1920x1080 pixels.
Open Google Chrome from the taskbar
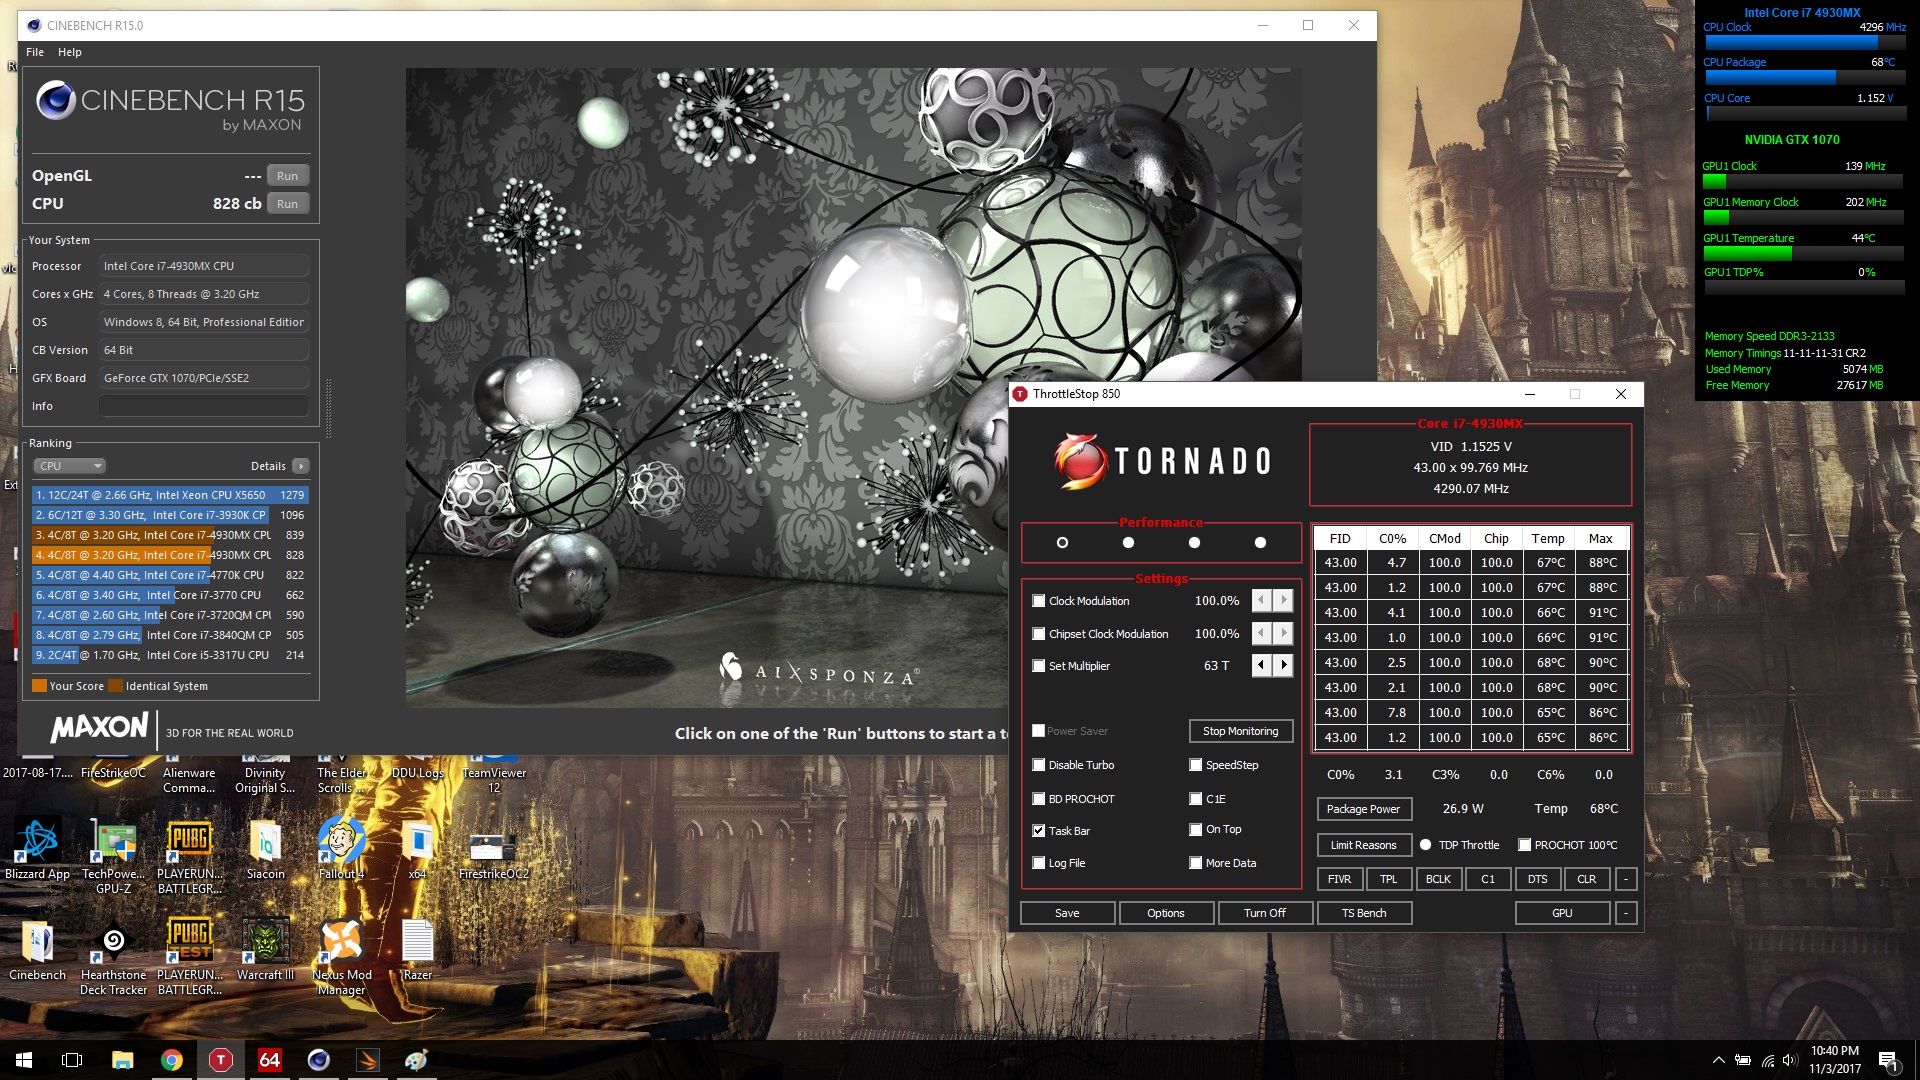(172, 1060)
